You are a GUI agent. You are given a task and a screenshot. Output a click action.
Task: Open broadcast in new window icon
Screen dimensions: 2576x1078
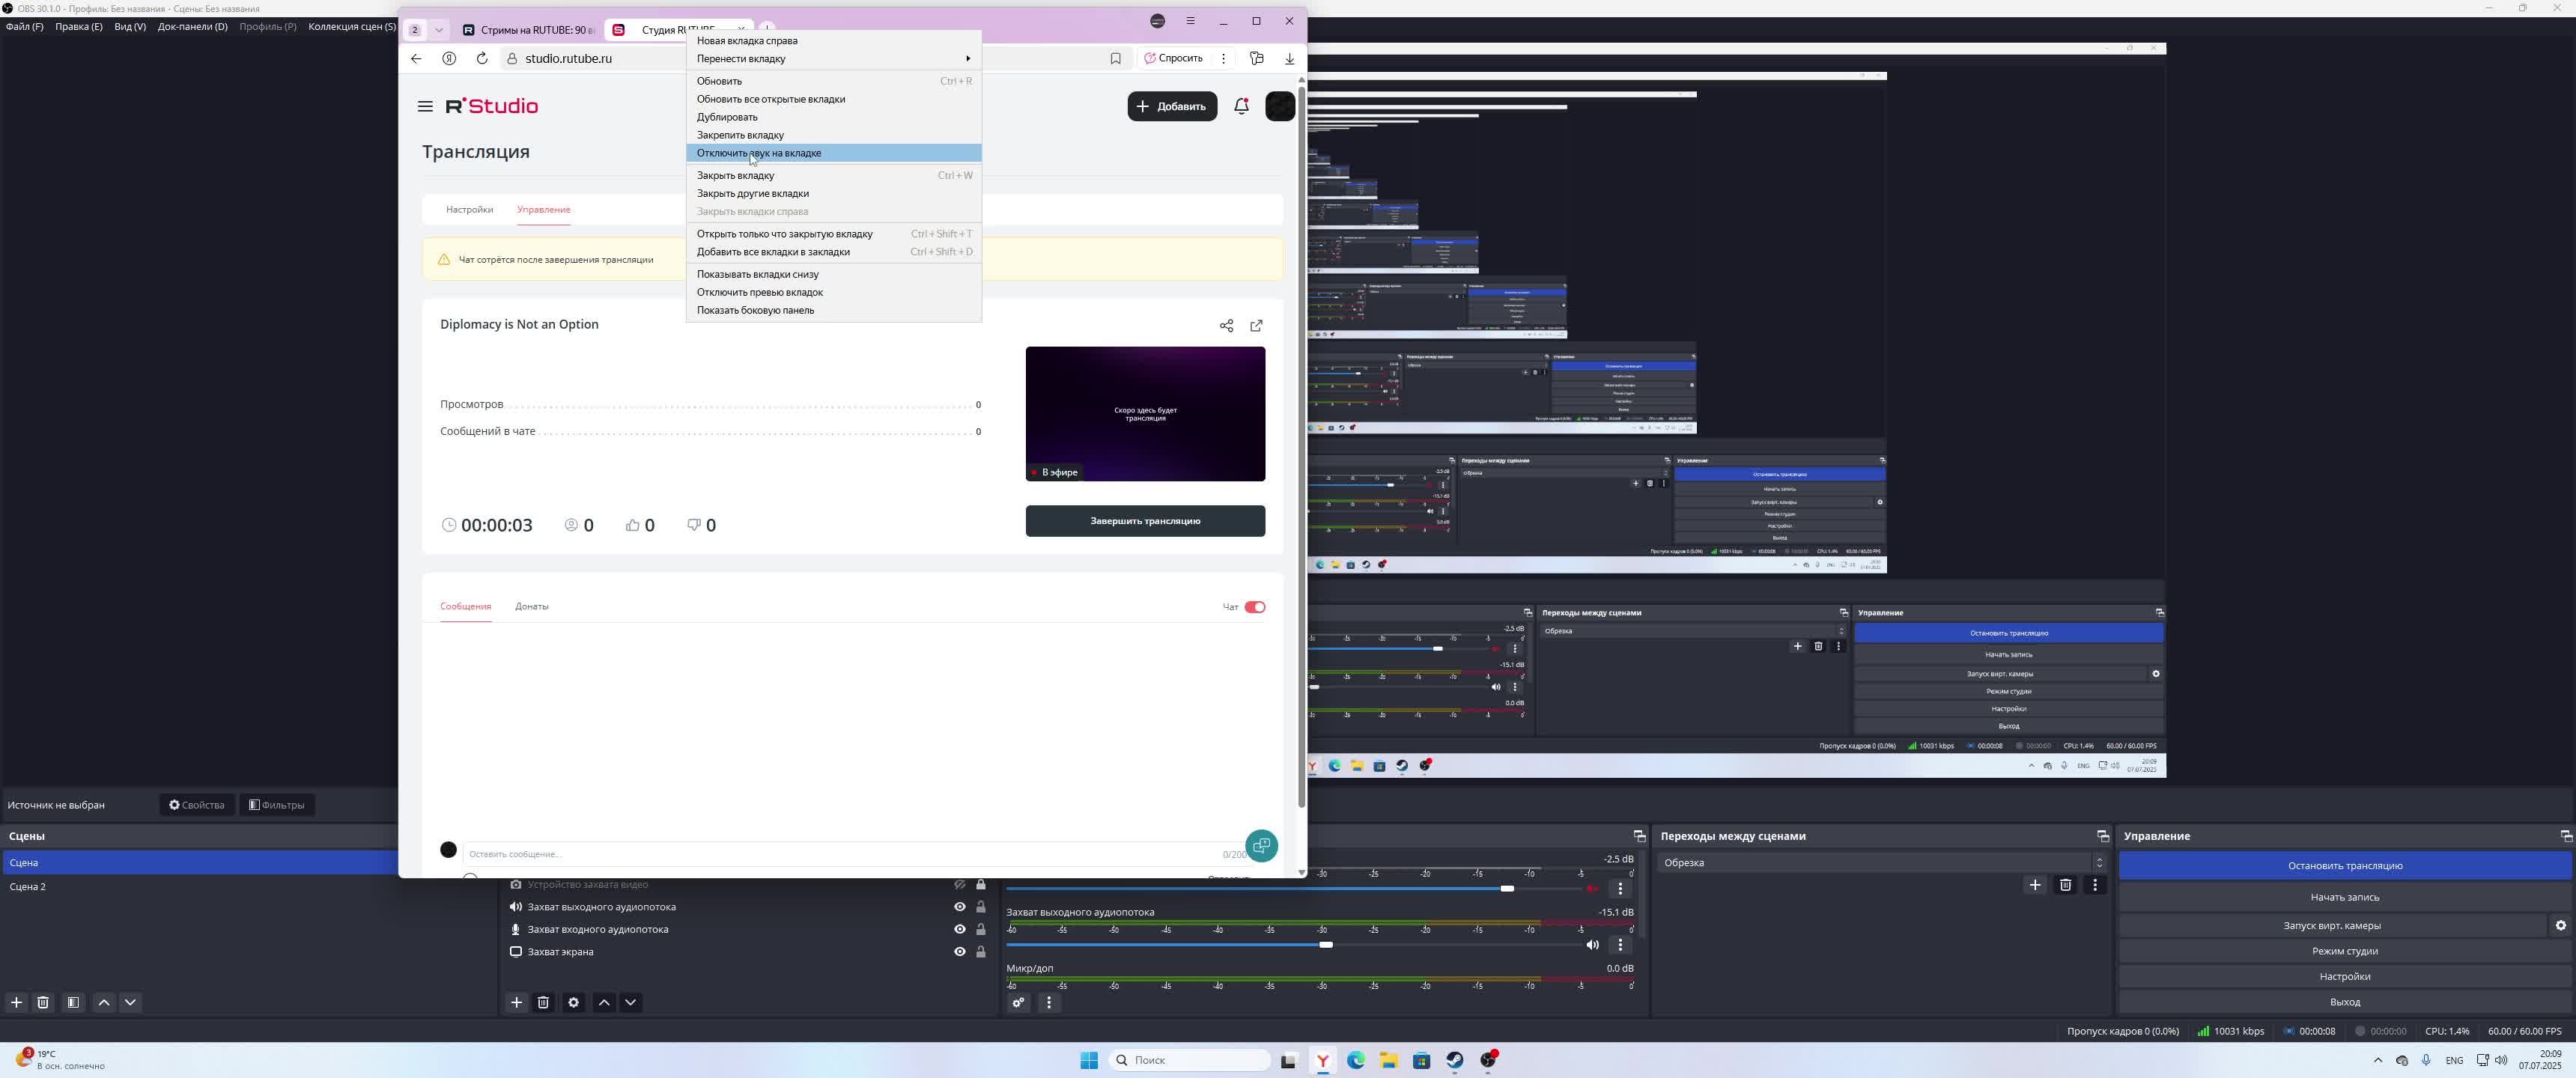click(x=1257, y=325)
